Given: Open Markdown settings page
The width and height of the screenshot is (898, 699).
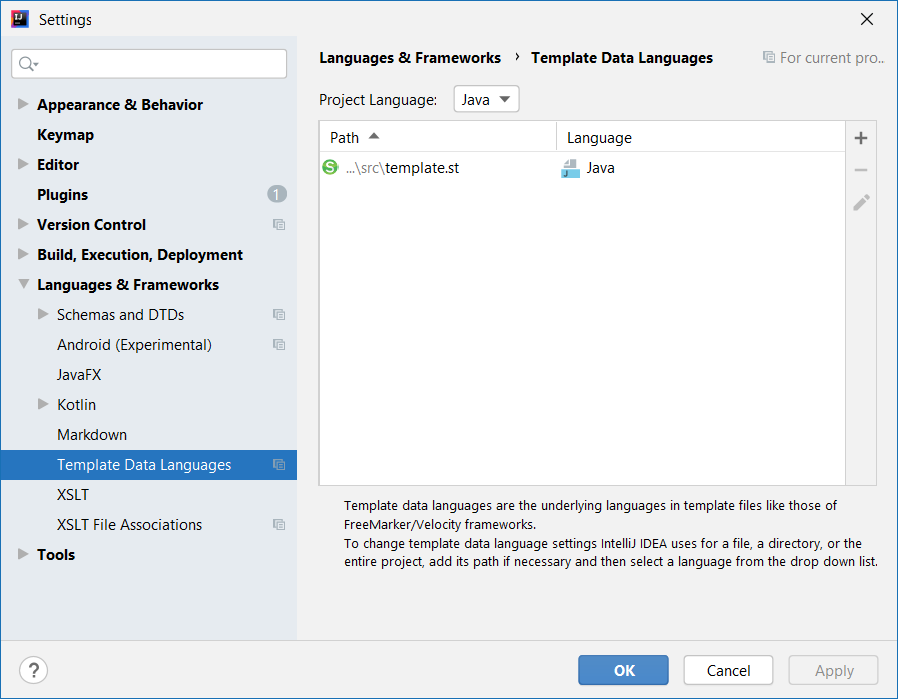Looking at the screenshot, I should (x=92, y=435).
